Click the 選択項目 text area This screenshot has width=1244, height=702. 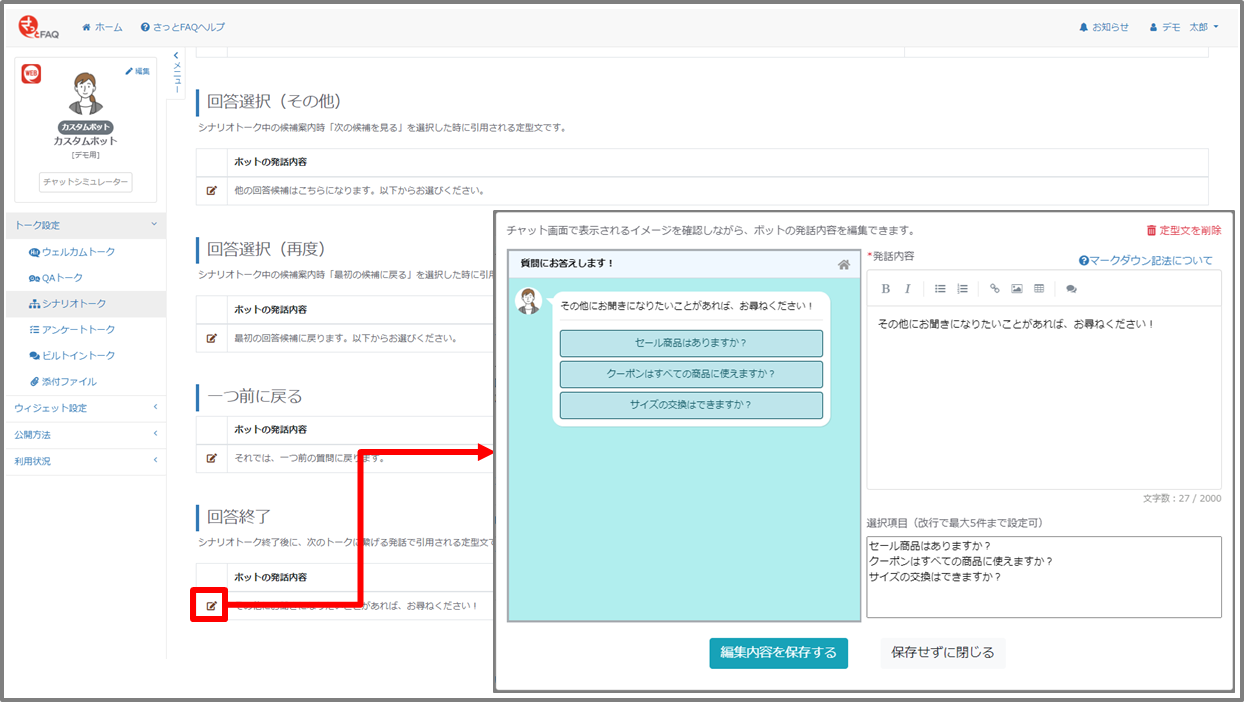pos(1043,577)
